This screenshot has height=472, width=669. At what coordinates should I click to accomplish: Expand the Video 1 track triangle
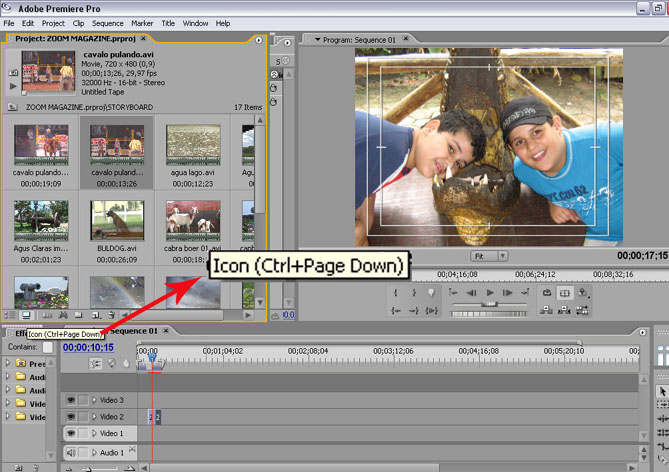point(95,433)
